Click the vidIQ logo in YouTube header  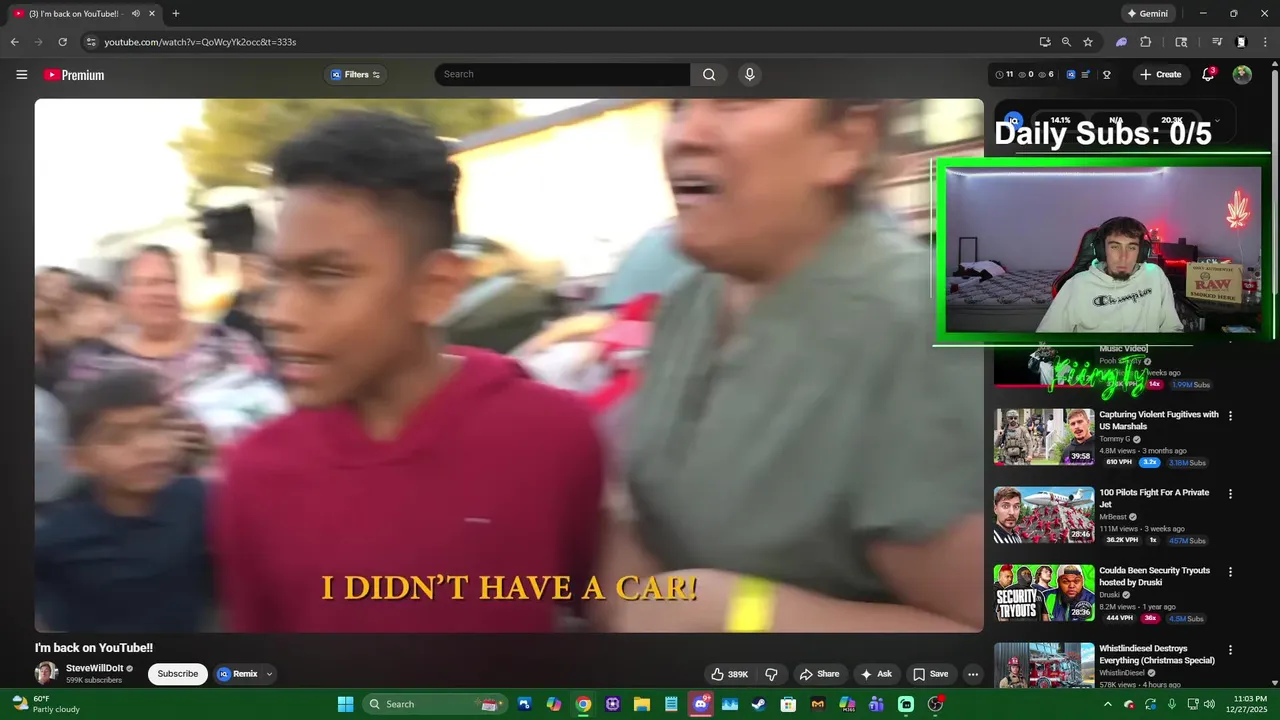click(1071, 74)
